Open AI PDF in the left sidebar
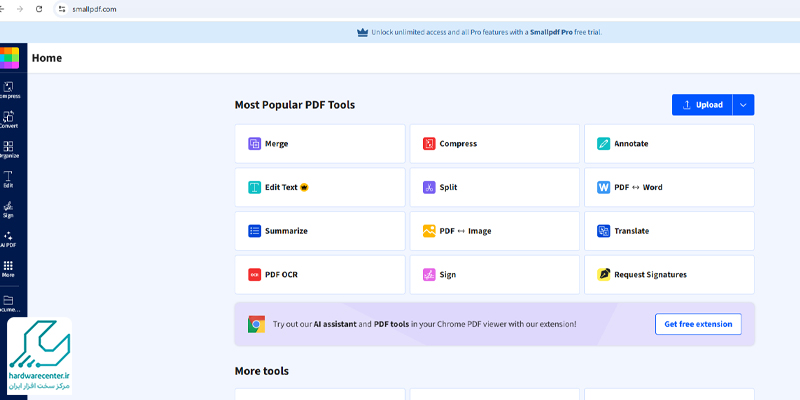 pos(8,239)
